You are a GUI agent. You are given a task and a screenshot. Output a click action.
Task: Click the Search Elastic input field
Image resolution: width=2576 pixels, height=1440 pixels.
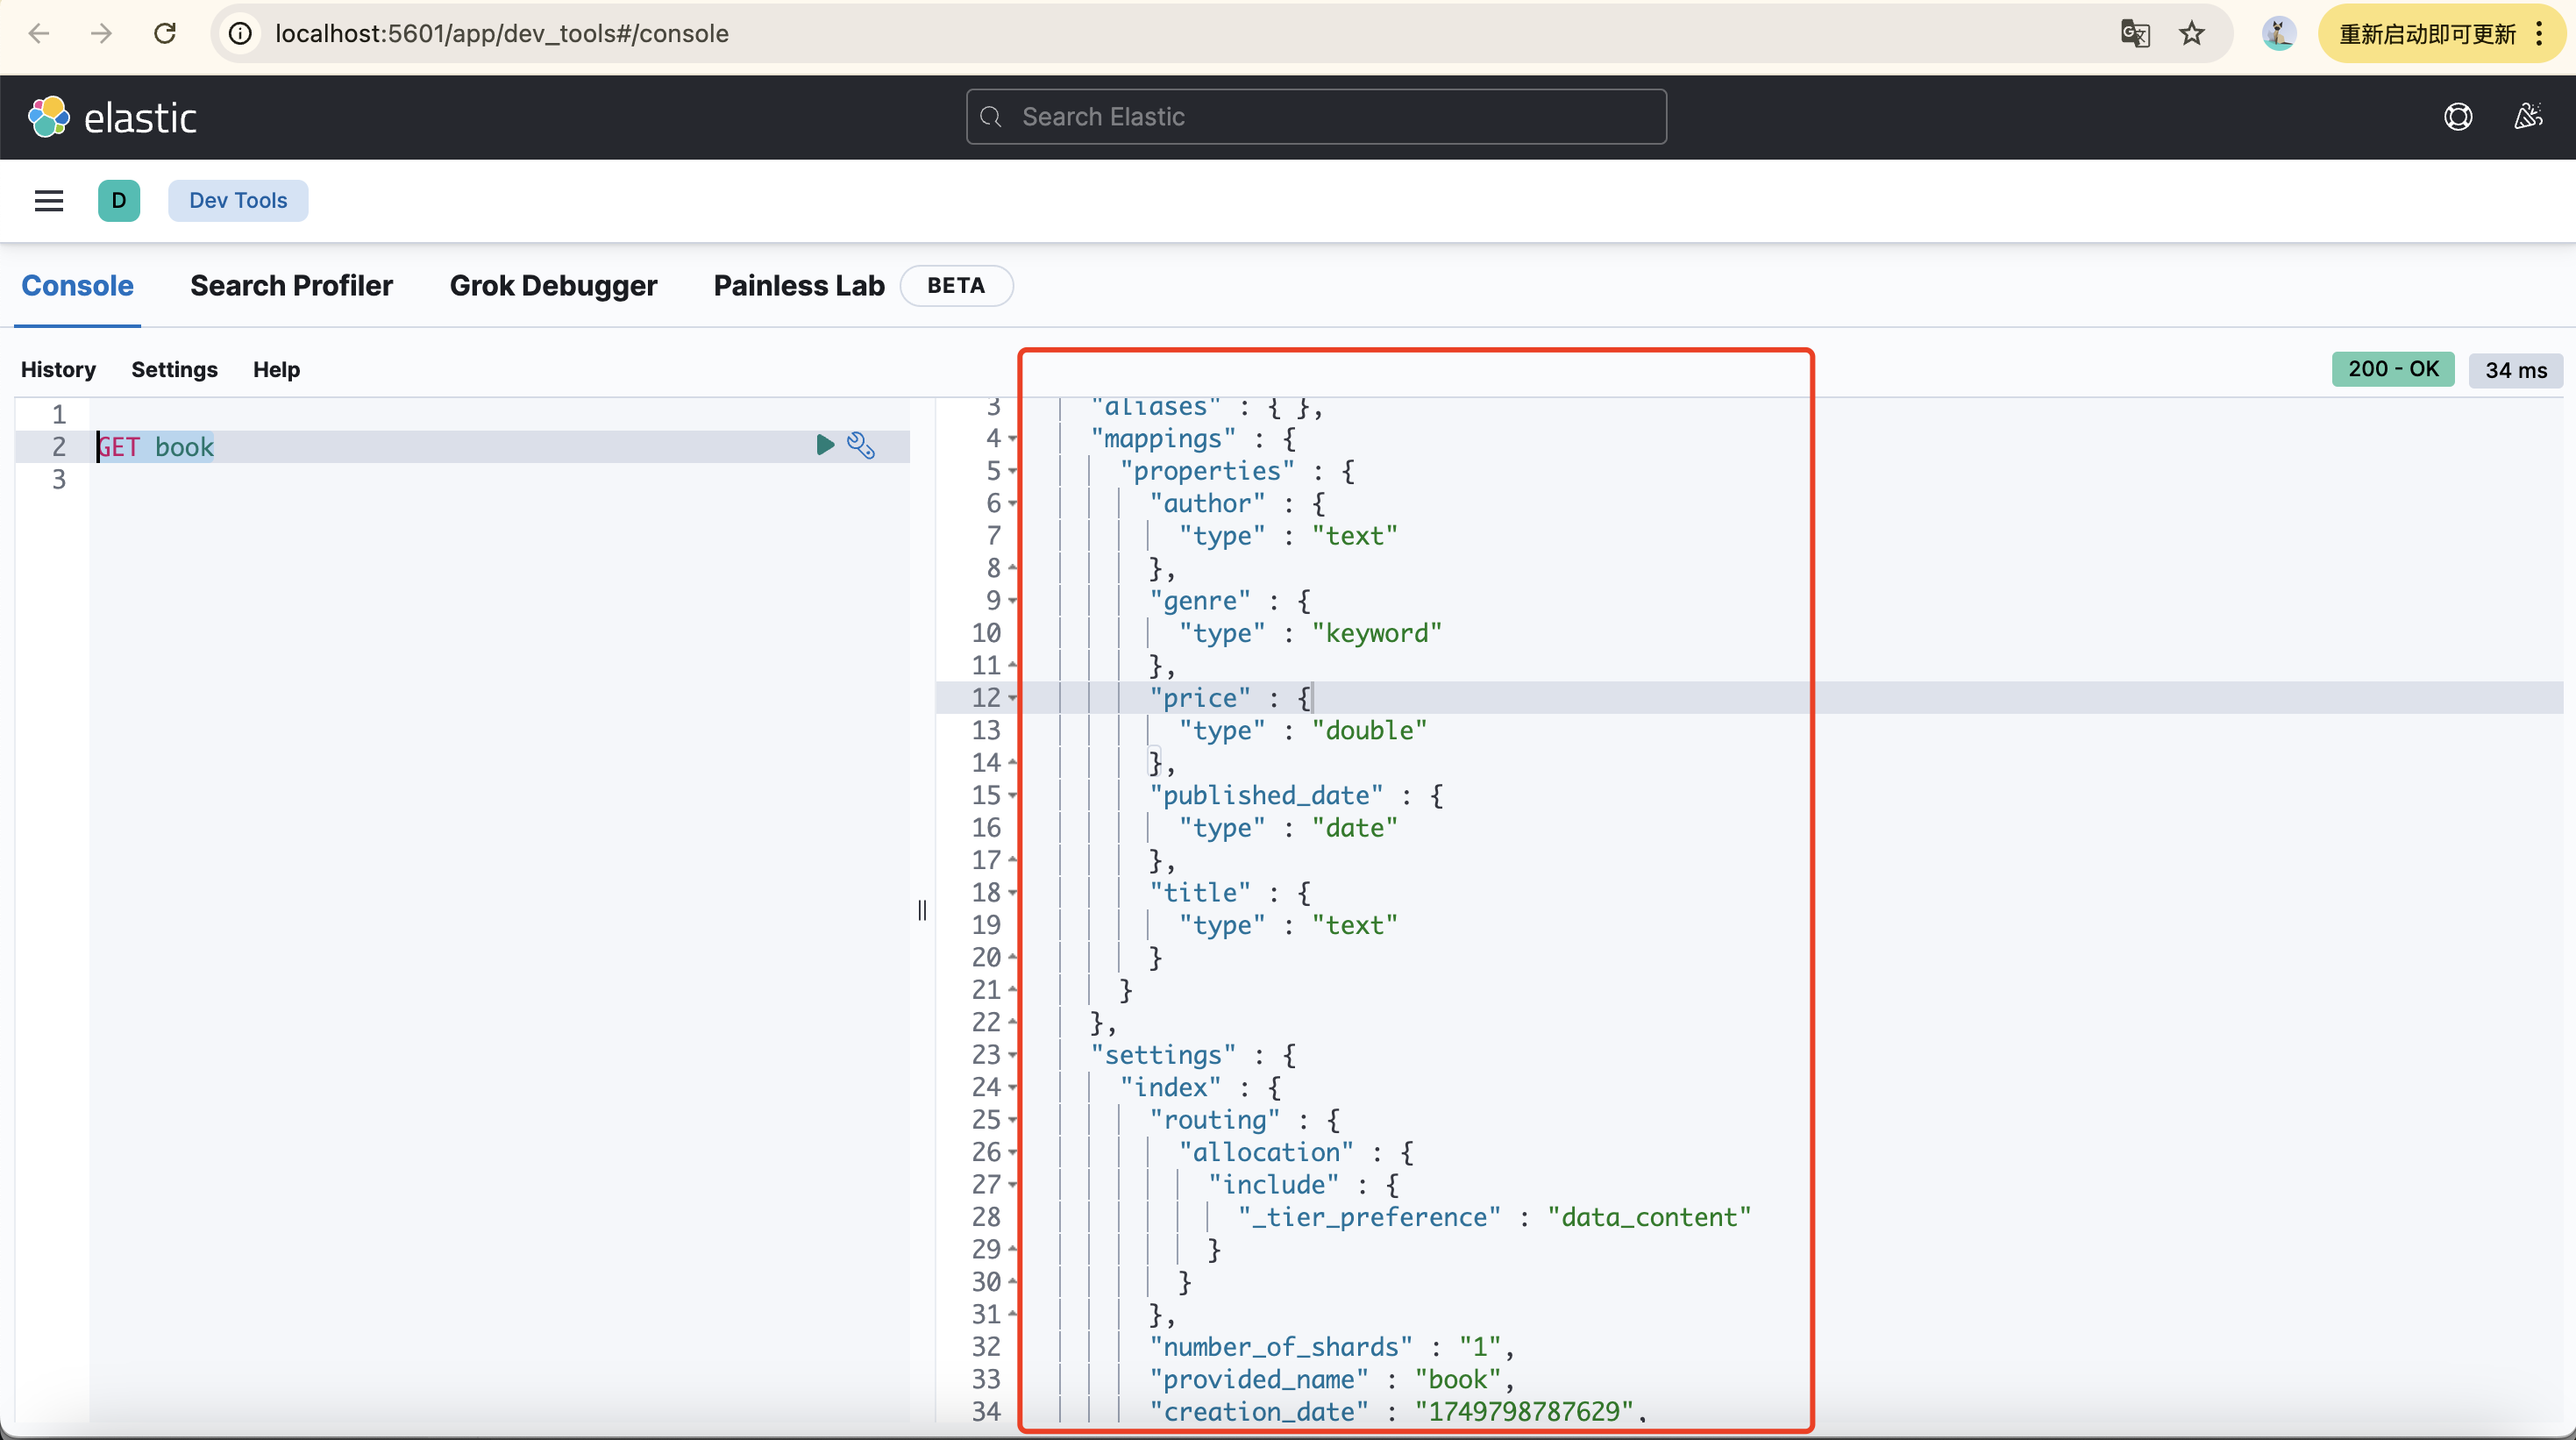click(1316, 117)
